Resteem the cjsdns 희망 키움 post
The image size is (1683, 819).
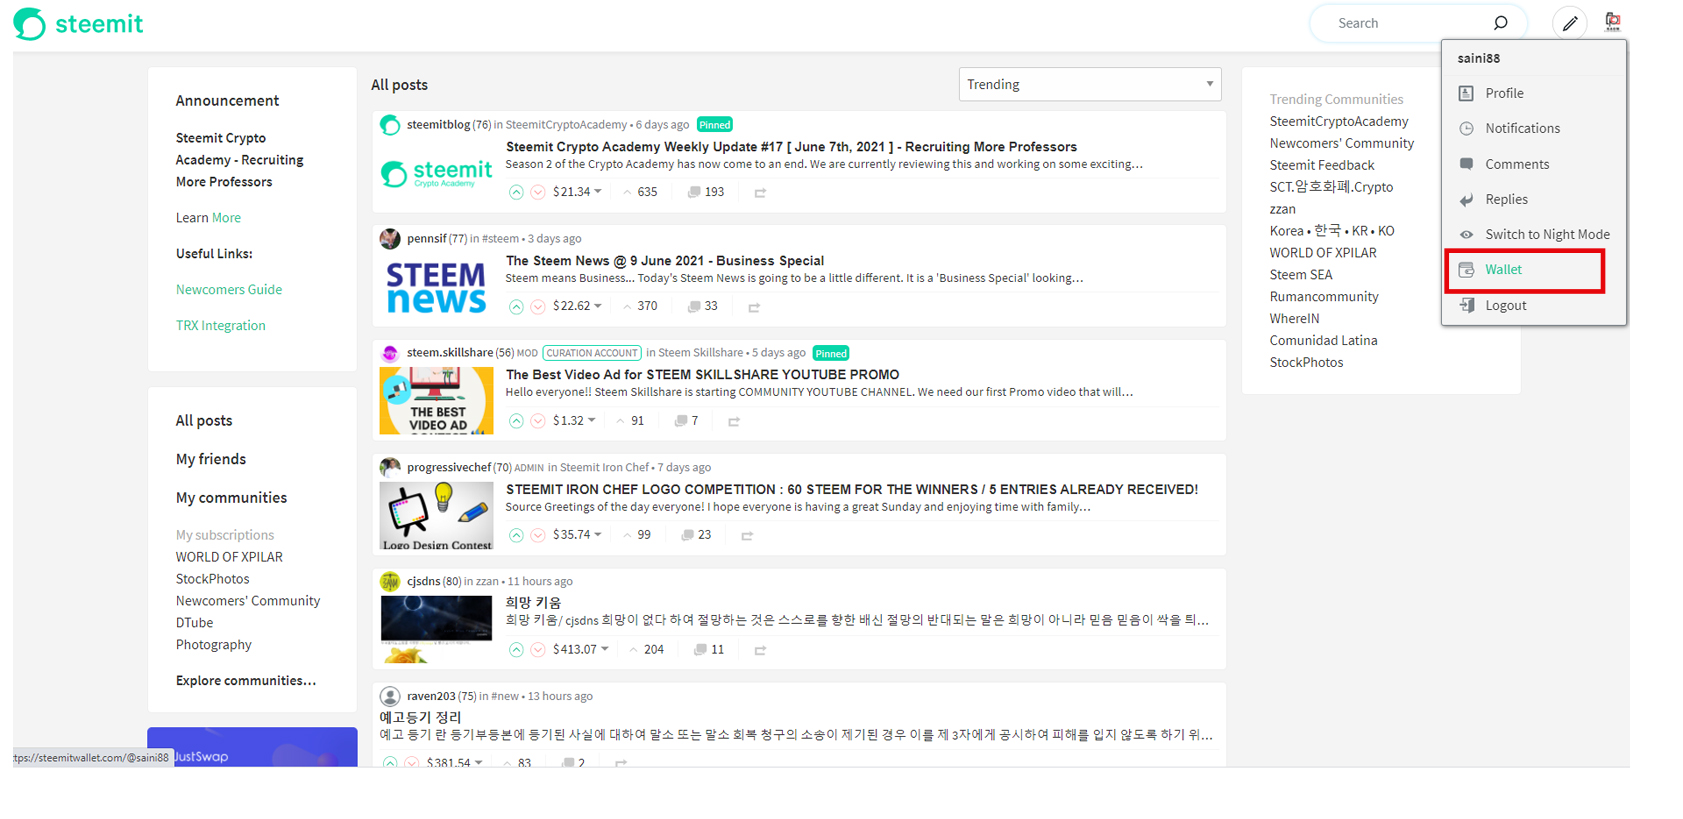coord(760,650)
